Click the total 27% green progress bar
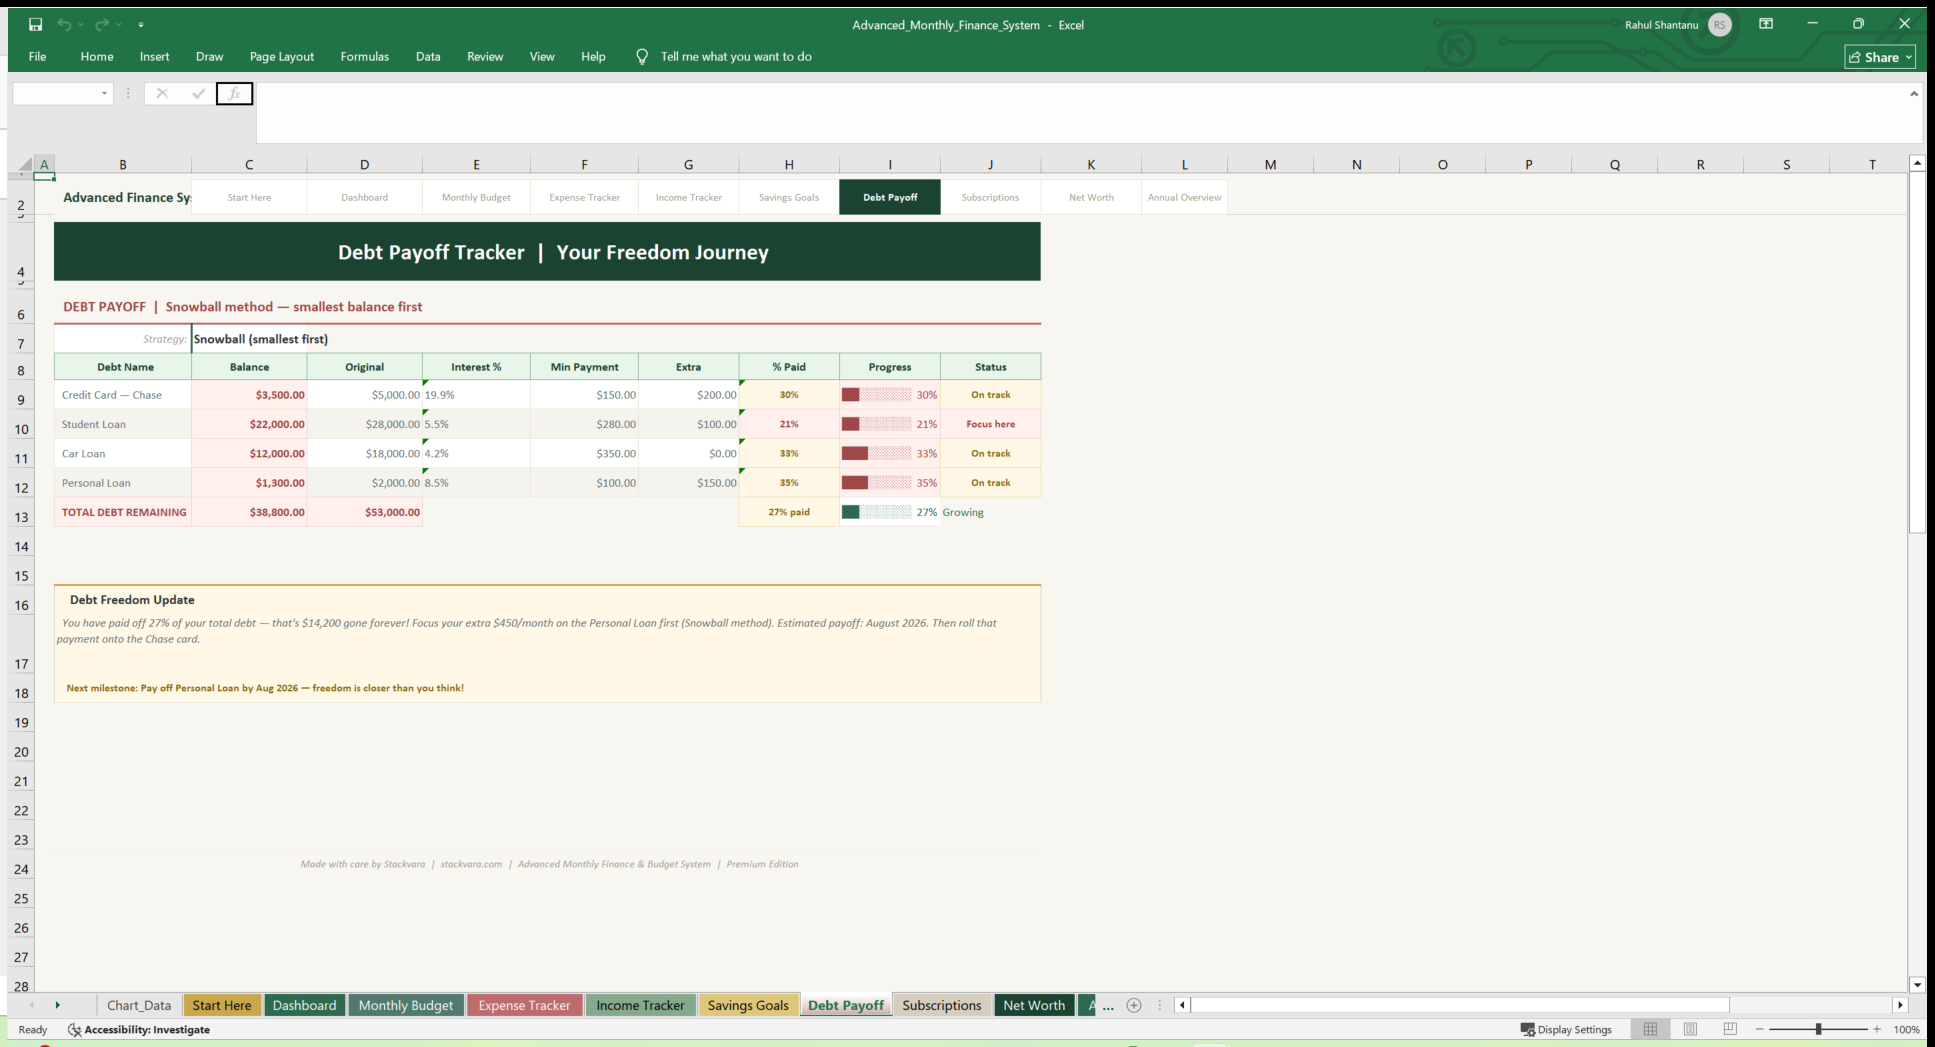Image resolution: width=1935 pixels, height=1047 pixels. (x=877, y=512)
